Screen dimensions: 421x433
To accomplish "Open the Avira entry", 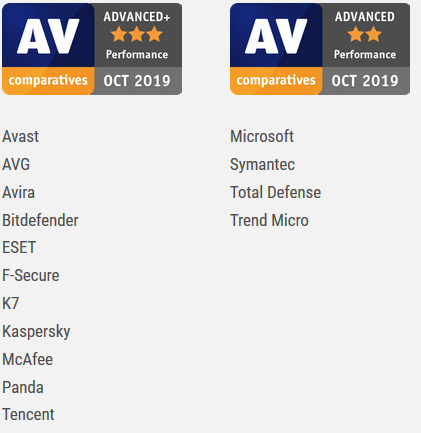I will click(18, 192).
